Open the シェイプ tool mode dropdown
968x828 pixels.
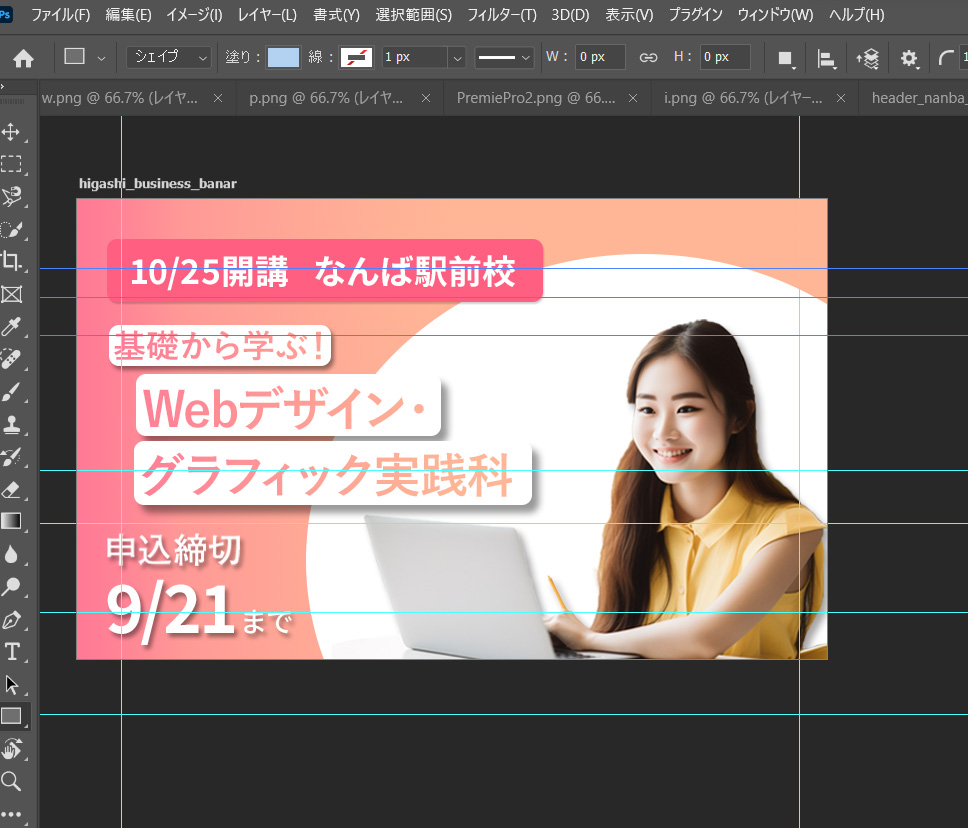click(169, 57)
